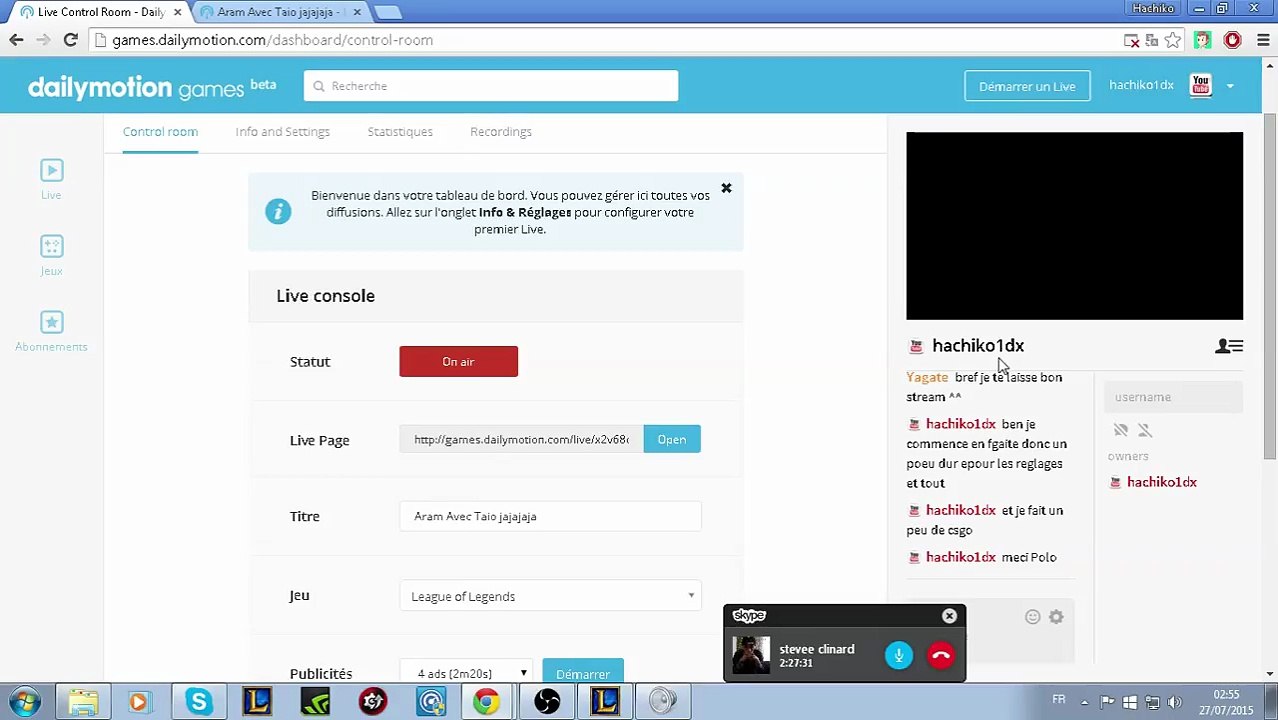The image size is (1278, 720).
Task: Open the Windows Start menu
Action: click(25, 701)
